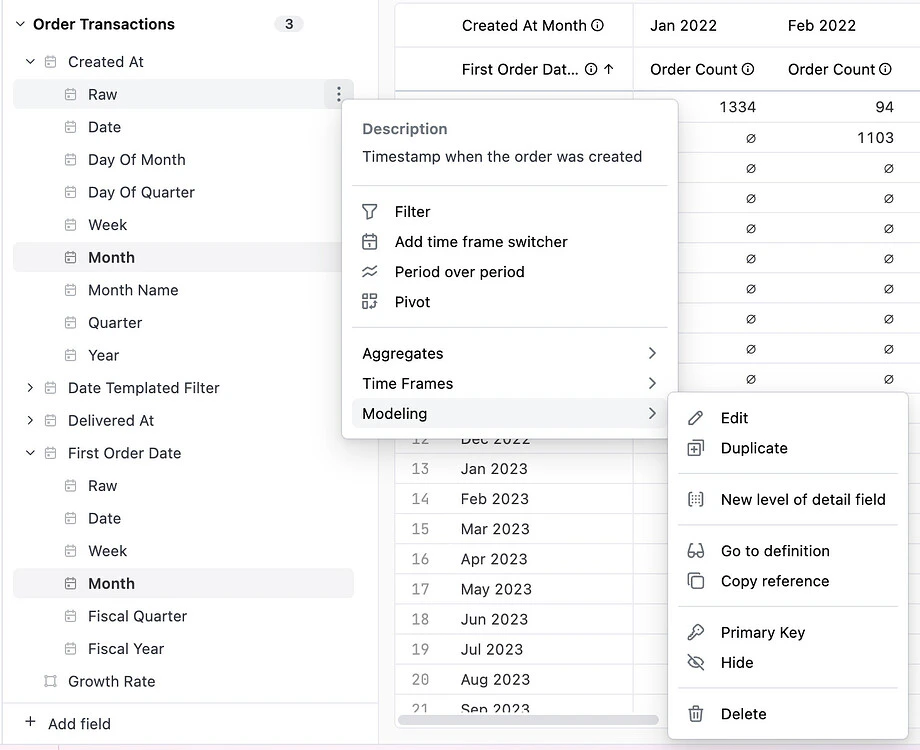The width and height of the screenshot is (920, 750).
Task: Expand the Delivered At group
Action: pos(31,420)
